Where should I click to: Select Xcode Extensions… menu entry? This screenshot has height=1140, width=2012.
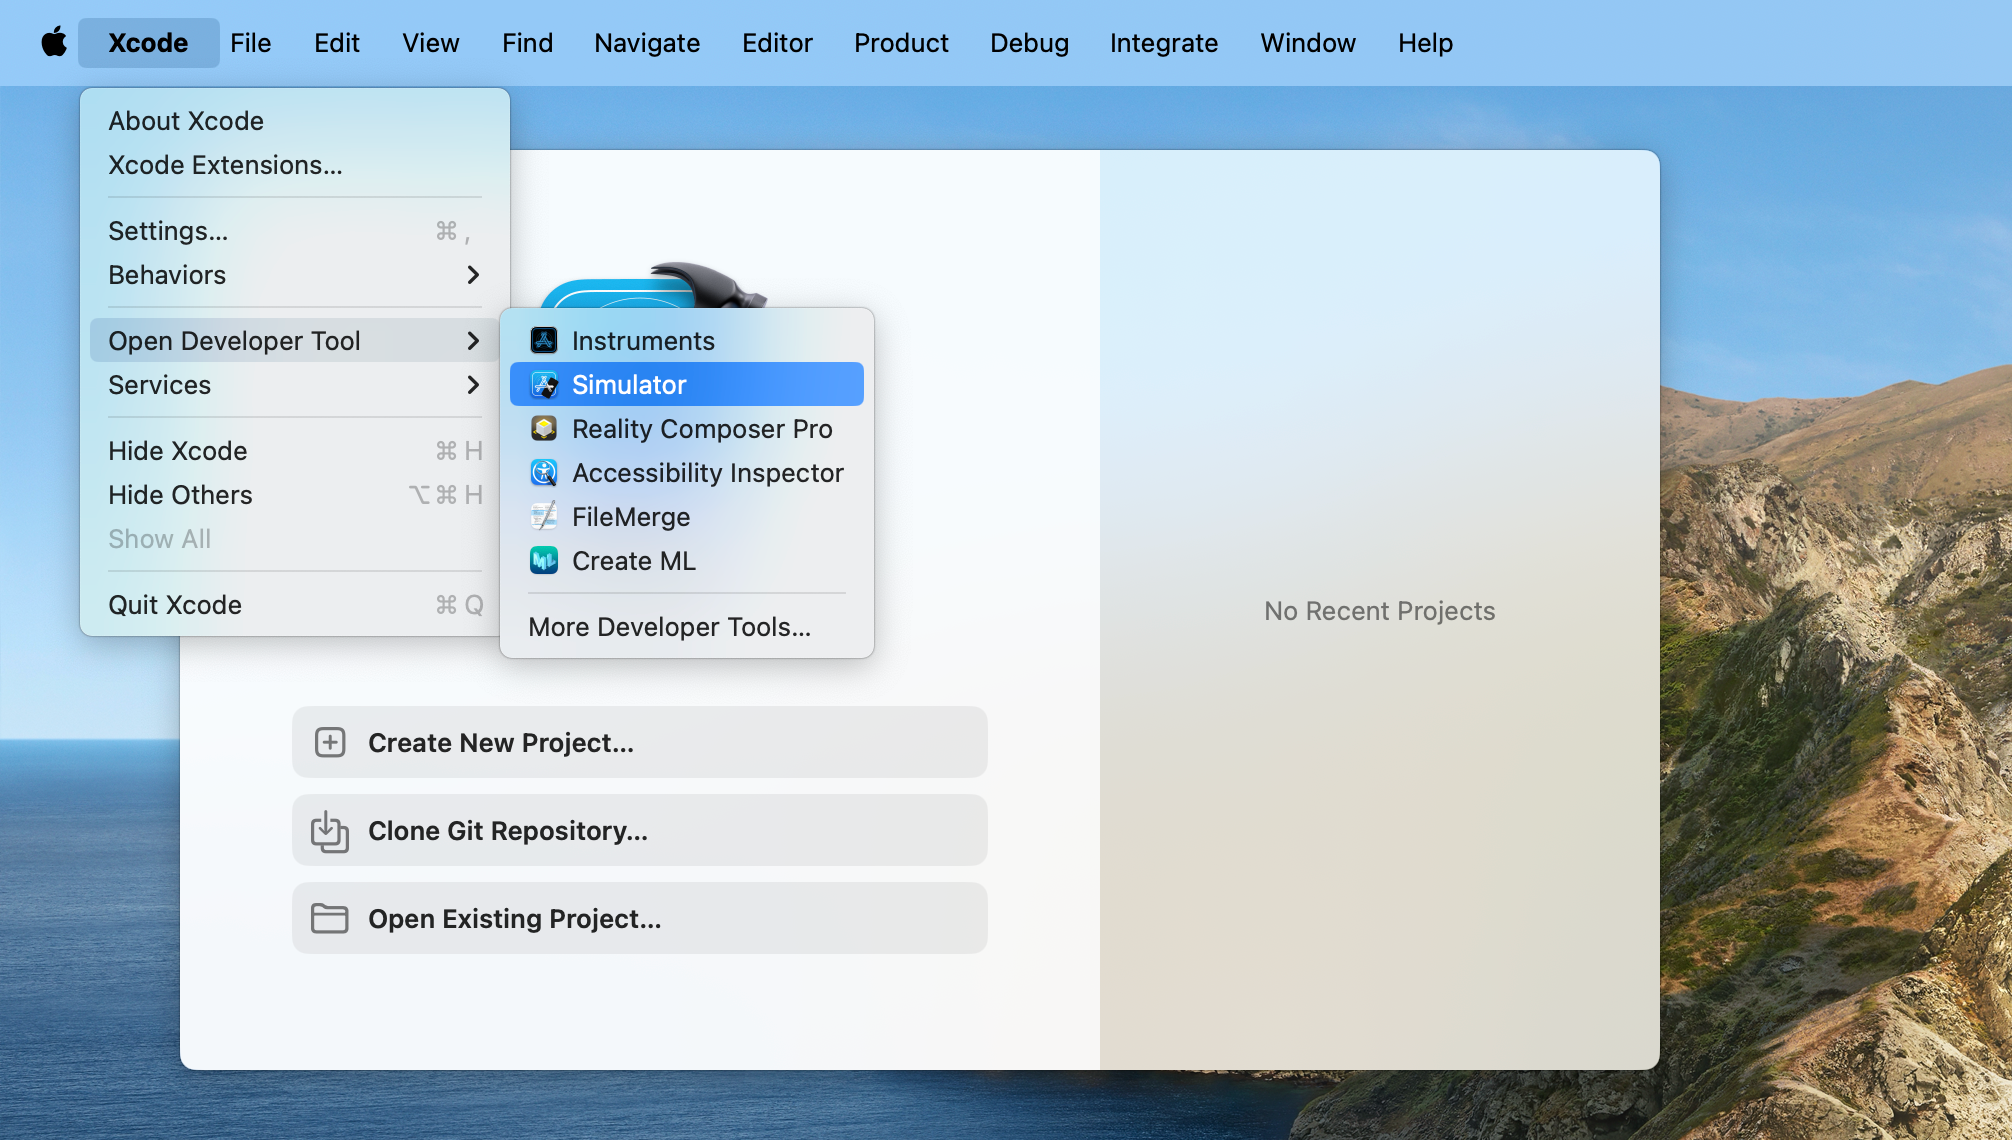click(x=295, y=165)
